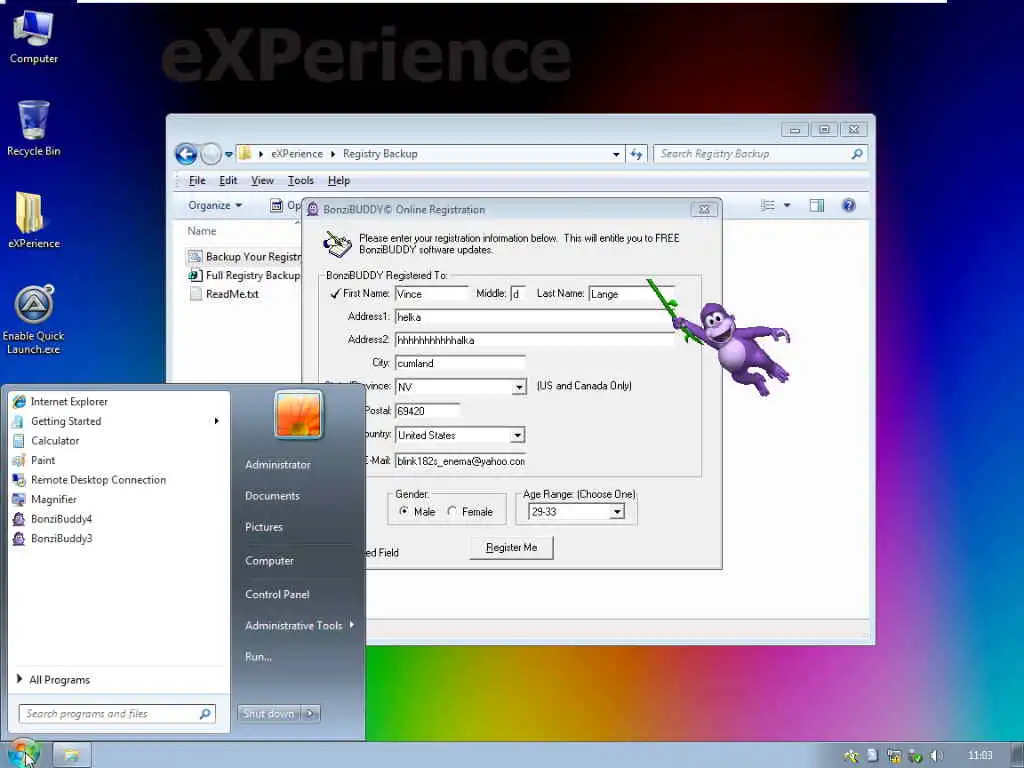Select the Female radio button

click(x=452, y=511)
